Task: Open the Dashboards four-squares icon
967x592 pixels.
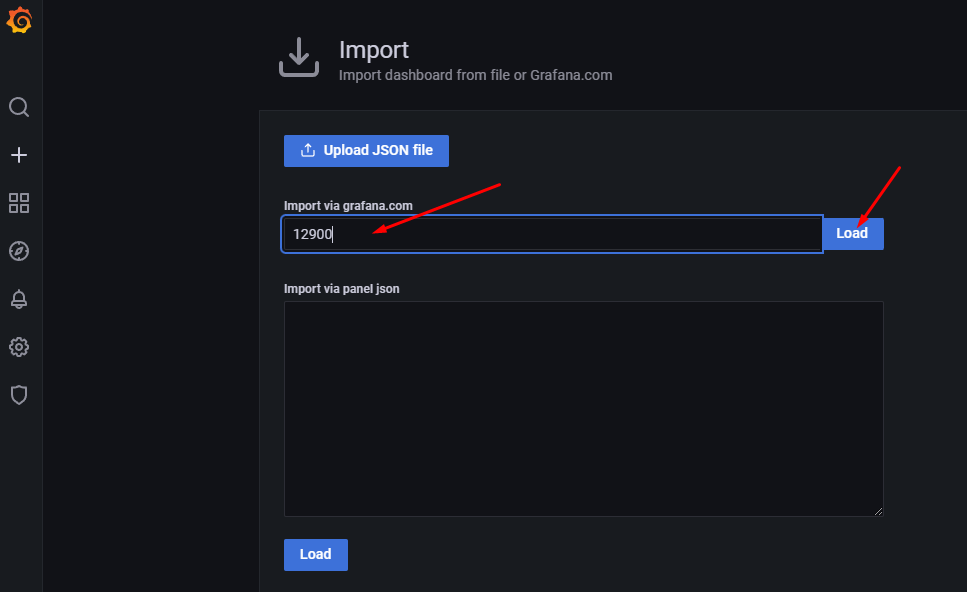Action: tap(19, 203)
